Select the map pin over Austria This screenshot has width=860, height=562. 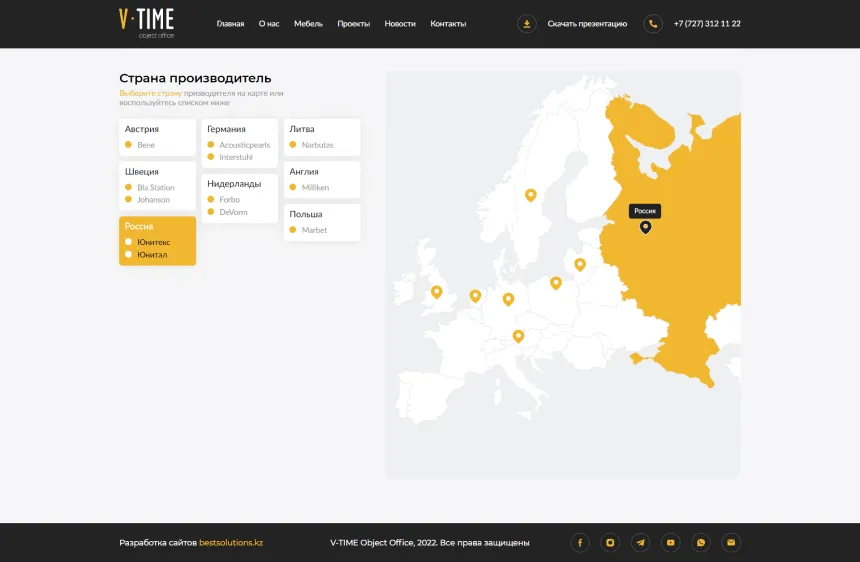518,336
